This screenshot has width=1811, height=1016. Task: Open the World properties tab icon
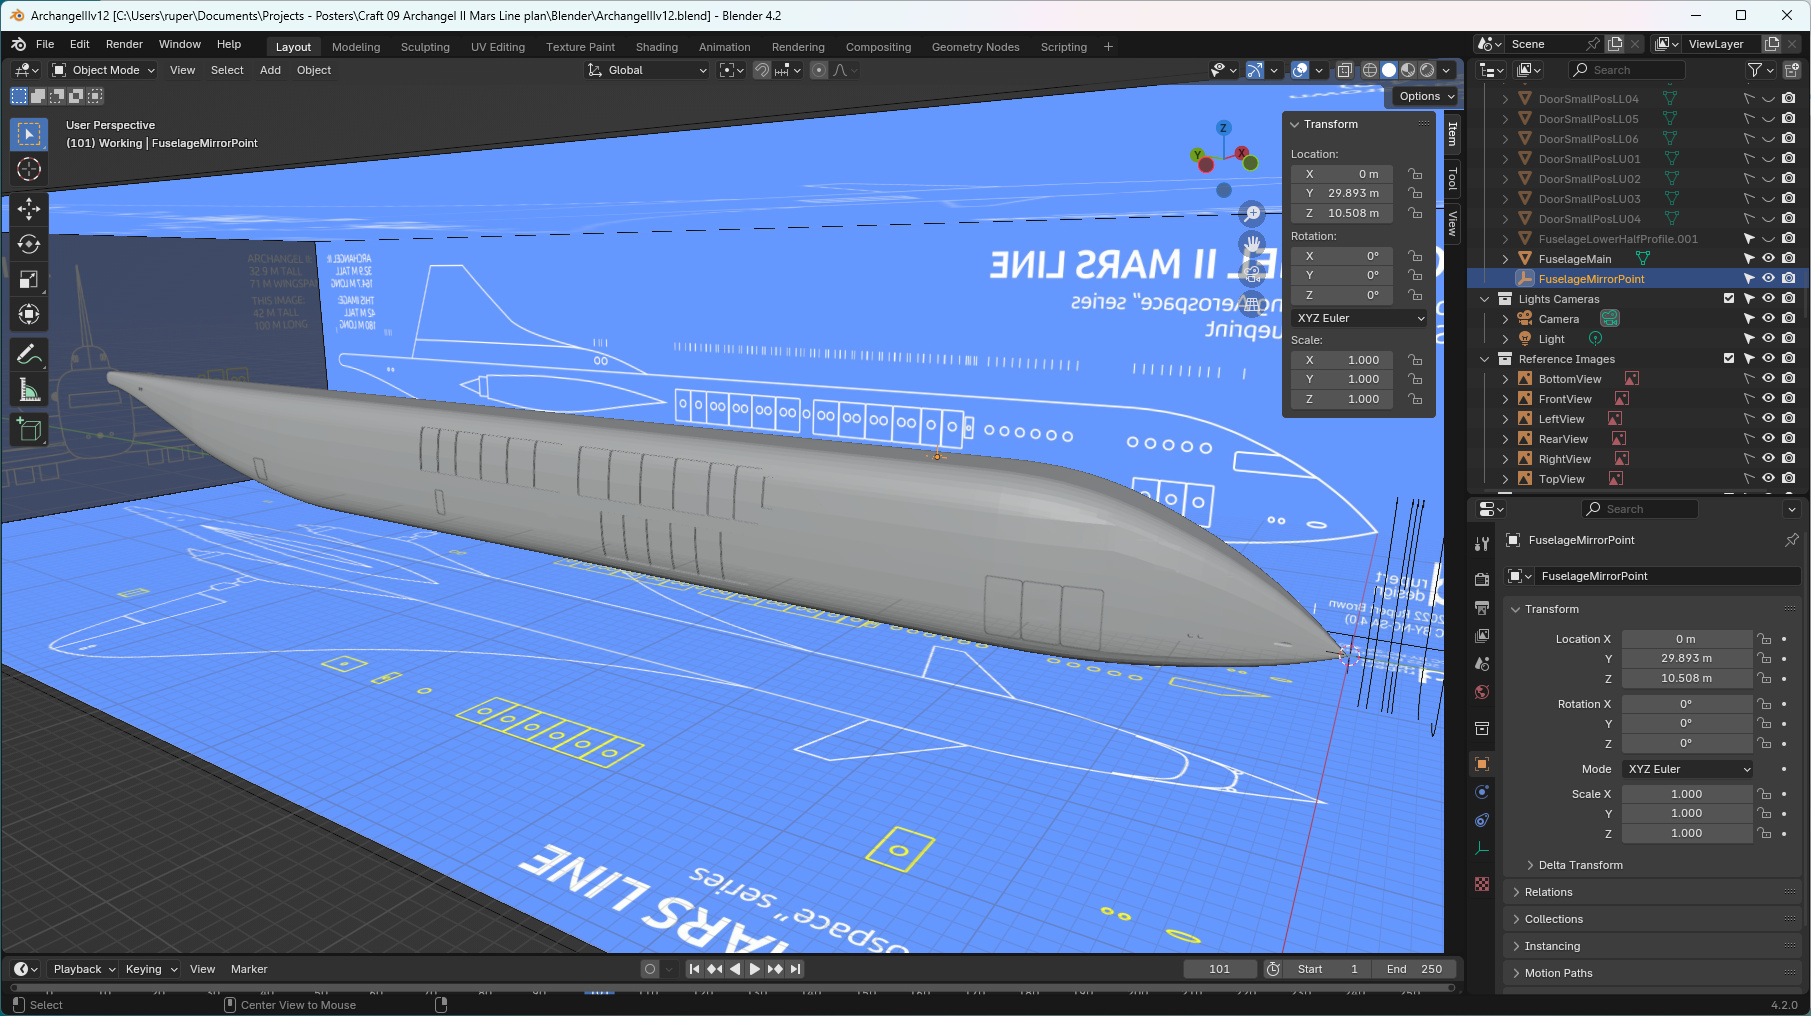[x=1482, y=691]
